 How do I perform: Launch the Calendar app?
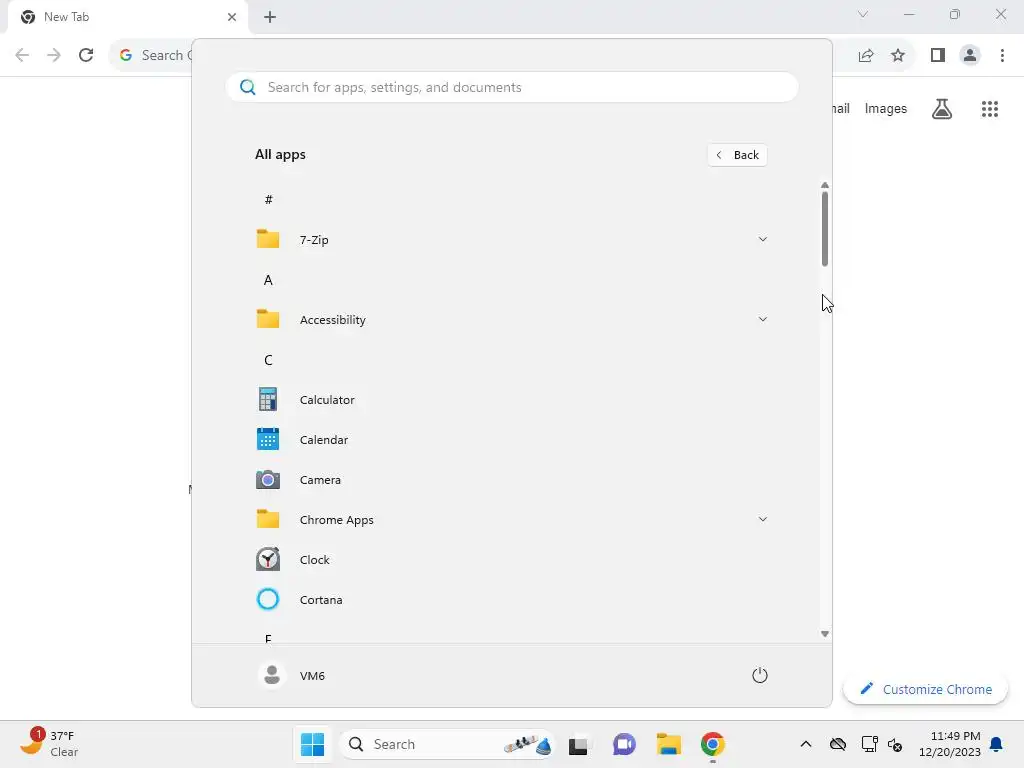511,440
